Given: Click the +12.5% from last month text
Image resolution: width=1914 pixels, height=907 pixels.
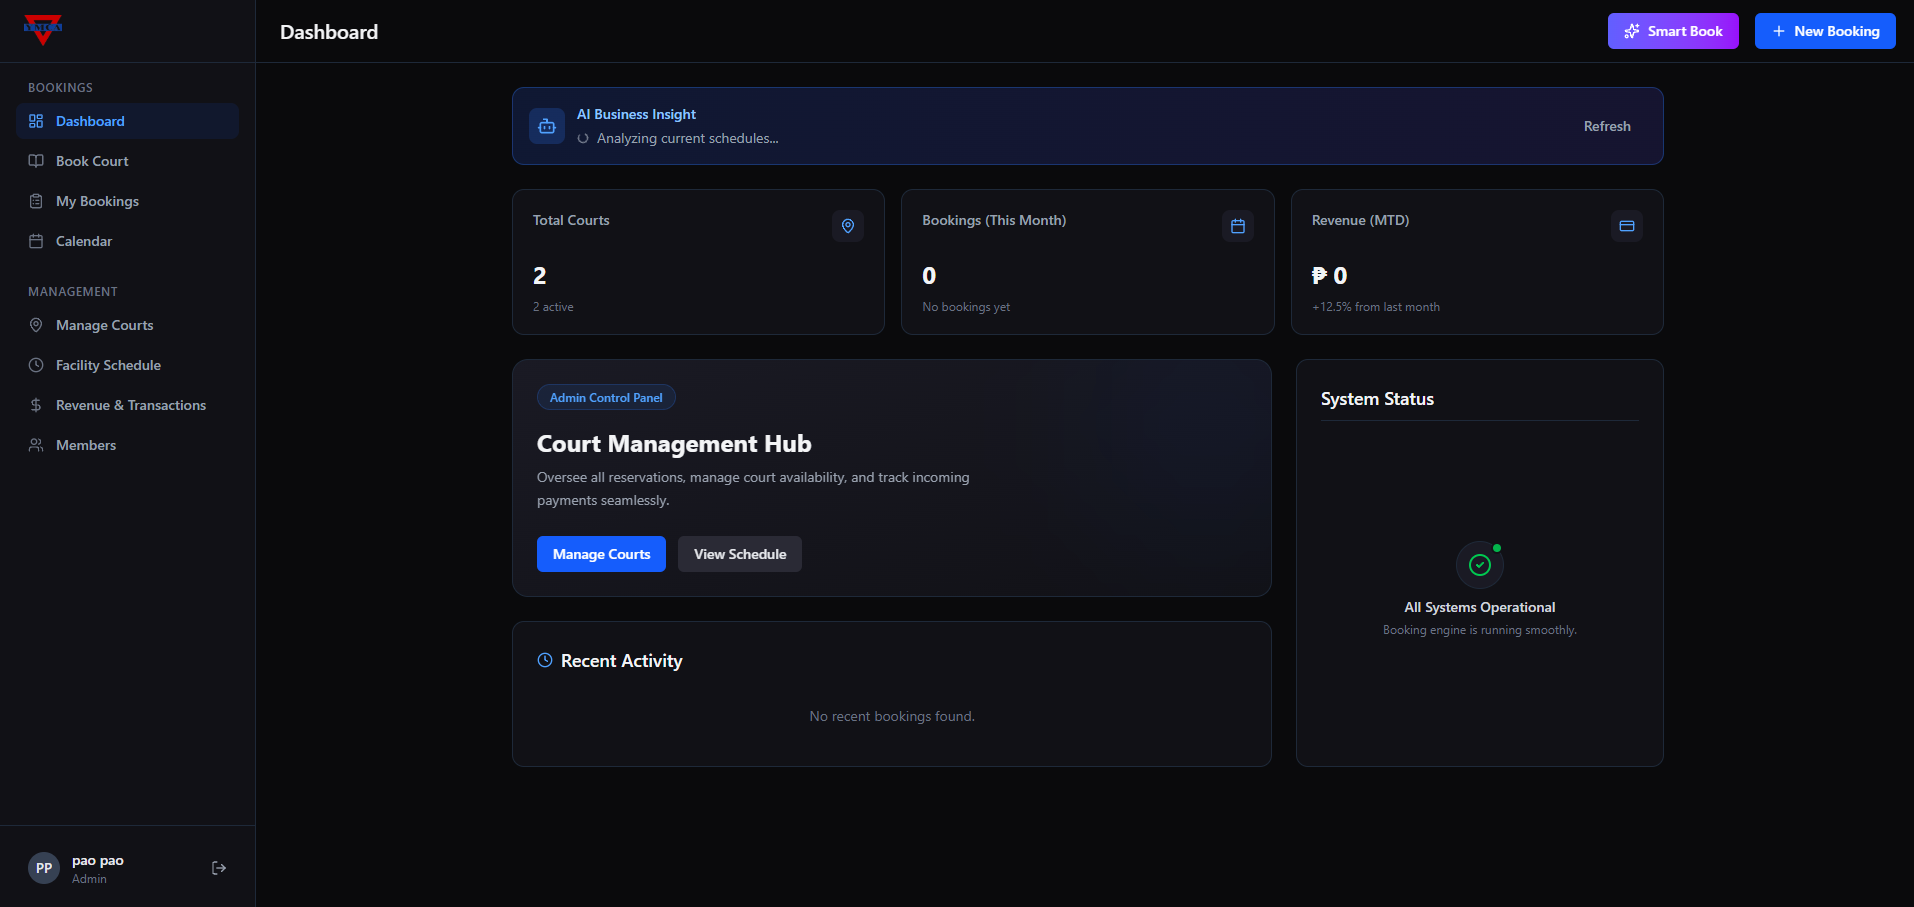Looking at the screenshot, I should pos(1376,307).
